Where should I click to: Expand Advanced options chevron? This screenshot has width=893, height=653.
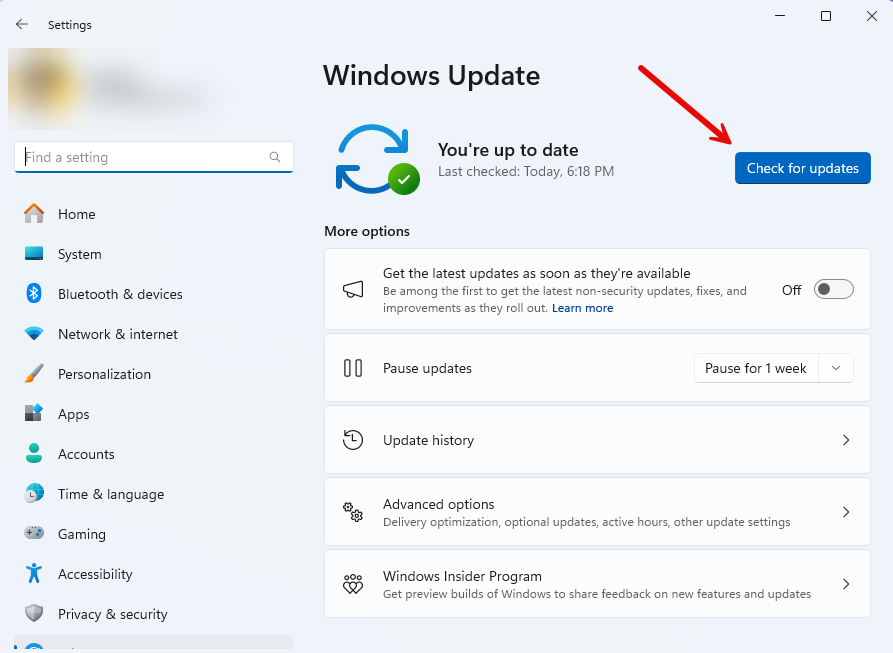846,512
